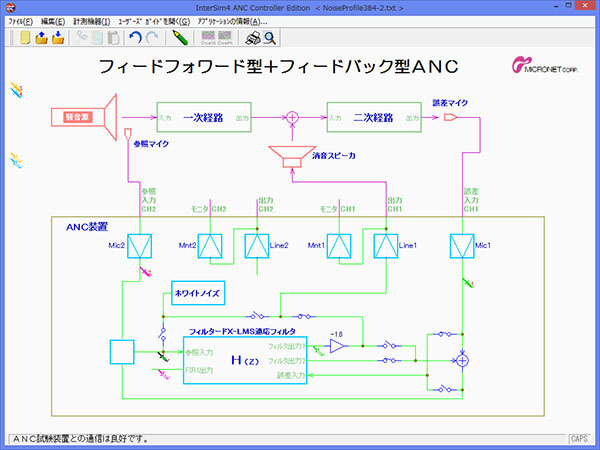The width and height of the screenshot is (600, 450).
Task: Select the green pencil edit tool
Action: (179, 38)
